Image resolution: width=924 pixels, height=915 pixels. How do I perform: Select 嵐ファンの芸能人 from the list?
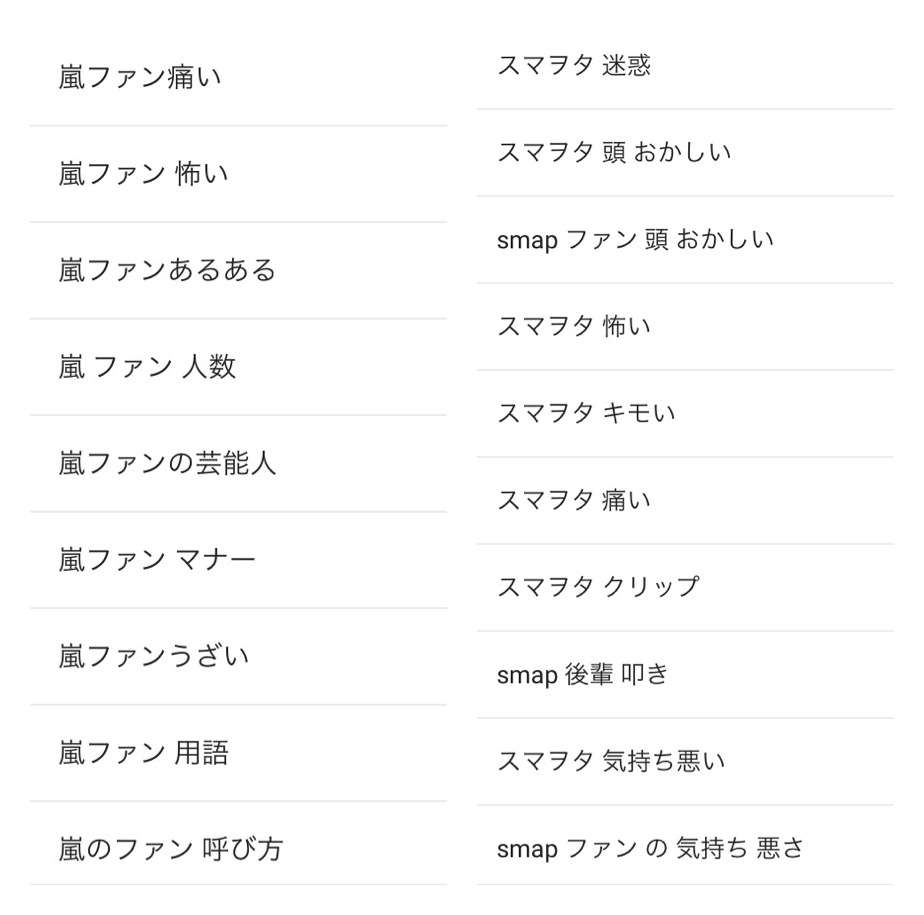(238, 464)
